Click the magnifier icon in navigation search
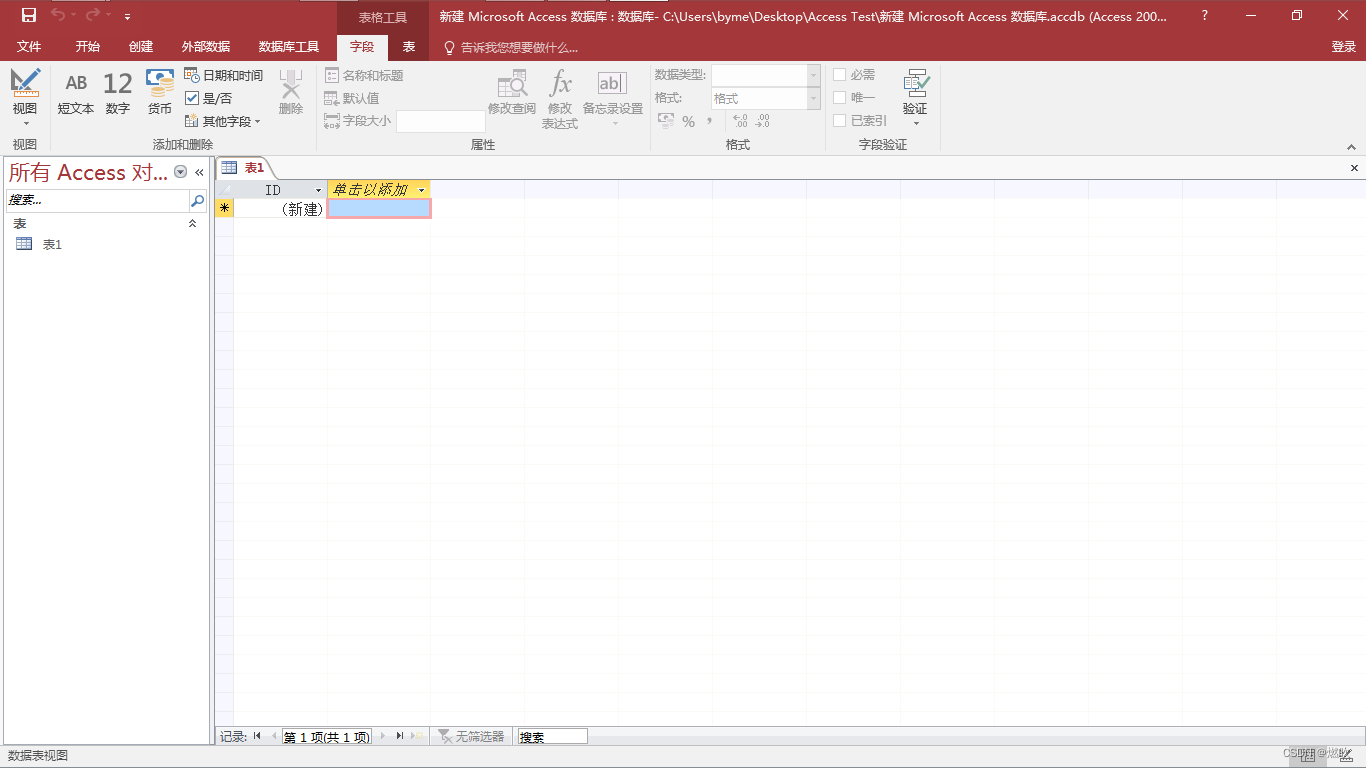Screen dimensions: 1366x768 click(x=197, y=200)
